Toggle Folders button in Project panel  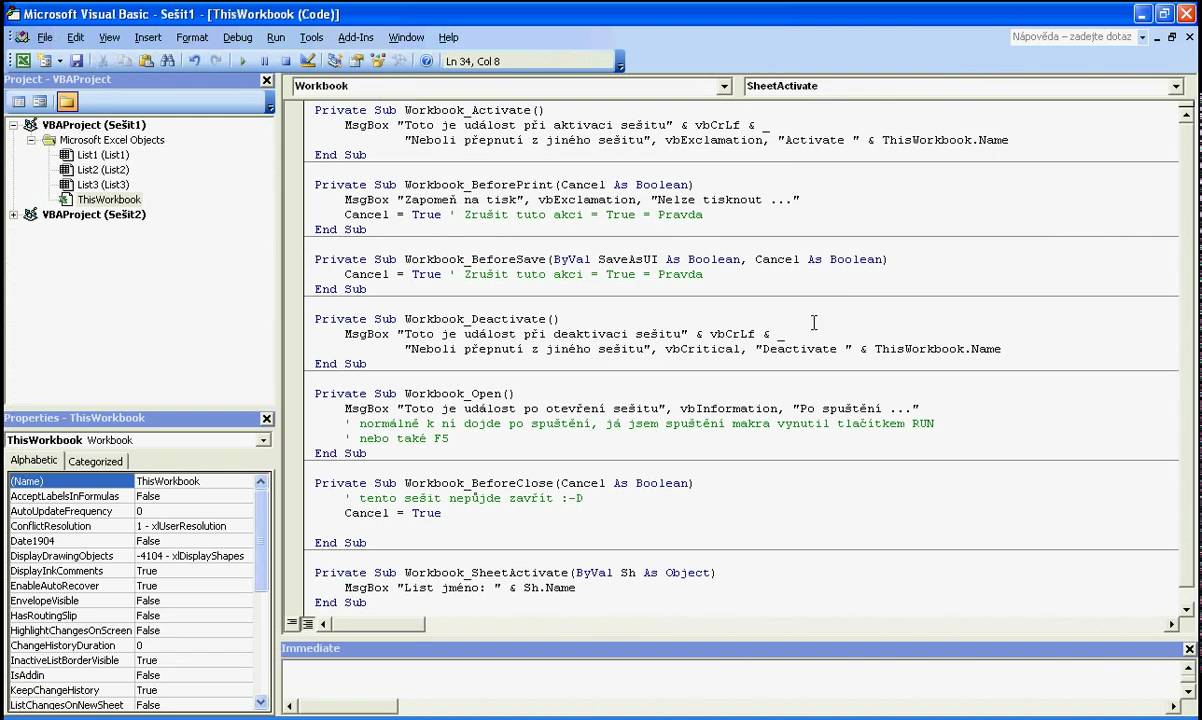pyautogui.click(x=66, y=101)
